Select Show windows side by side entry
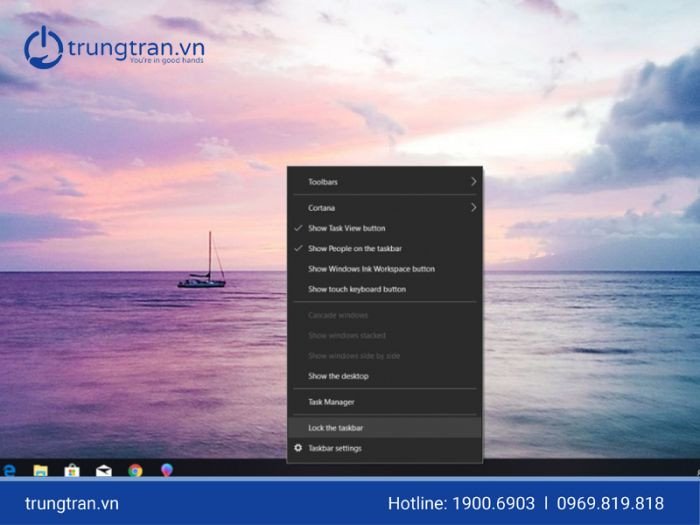This screenshot has height=525, width=700. (385, 356)
